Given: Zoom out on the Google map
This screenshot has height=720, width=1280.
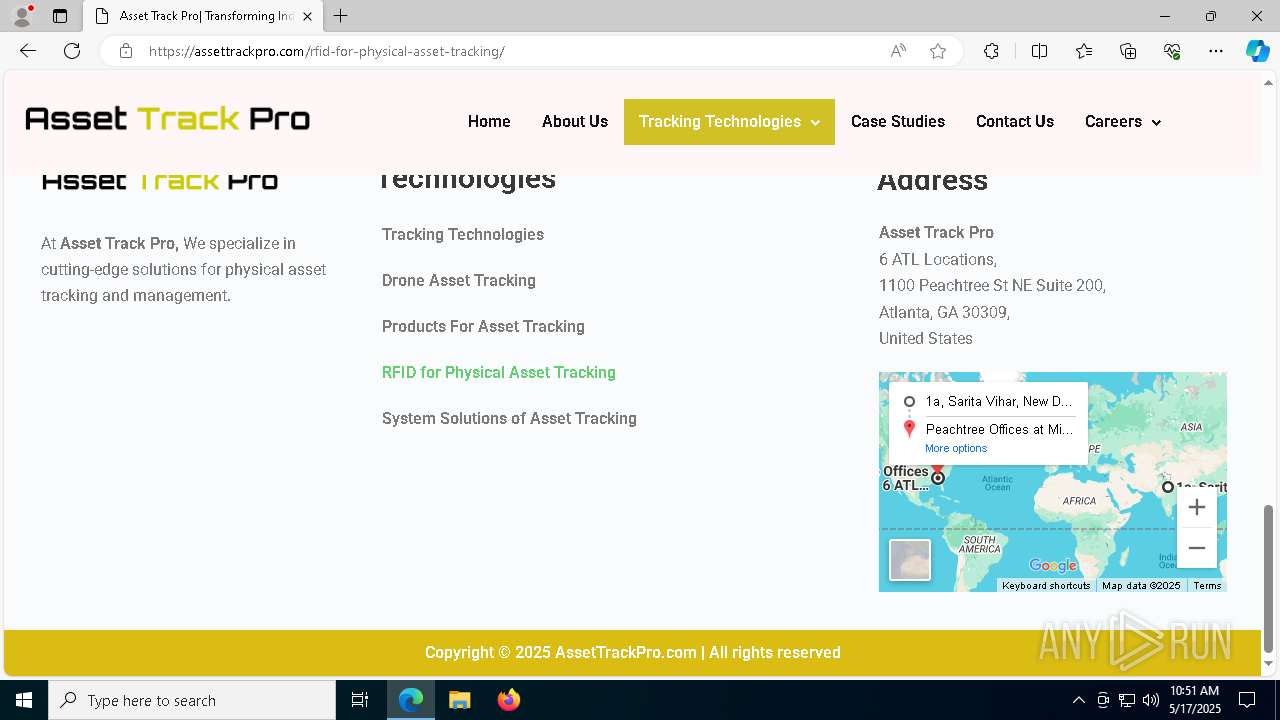Looking at the screenshot, I should click(1196, 548).
